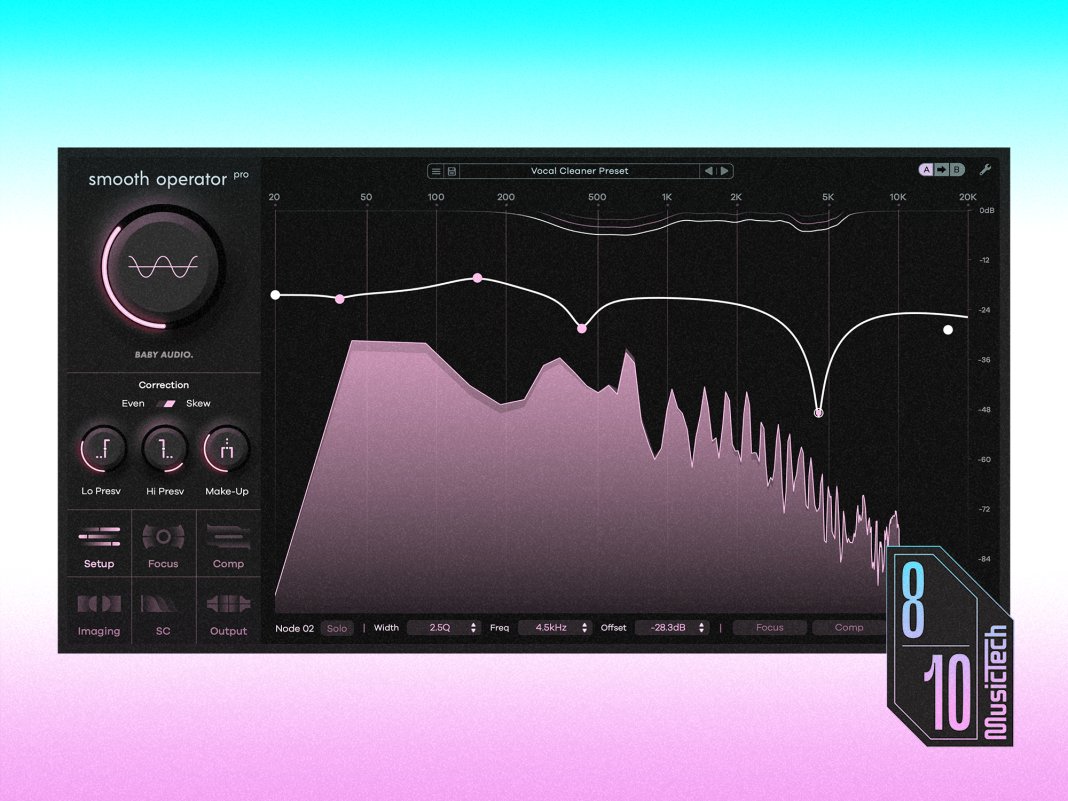
Task: Open the Imaging panel tab
Action: point(99,611)
